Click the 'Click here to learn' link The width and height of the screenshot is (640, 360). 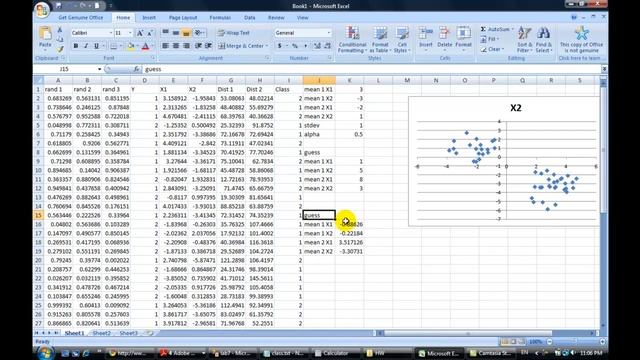click(x=581, y=58)
